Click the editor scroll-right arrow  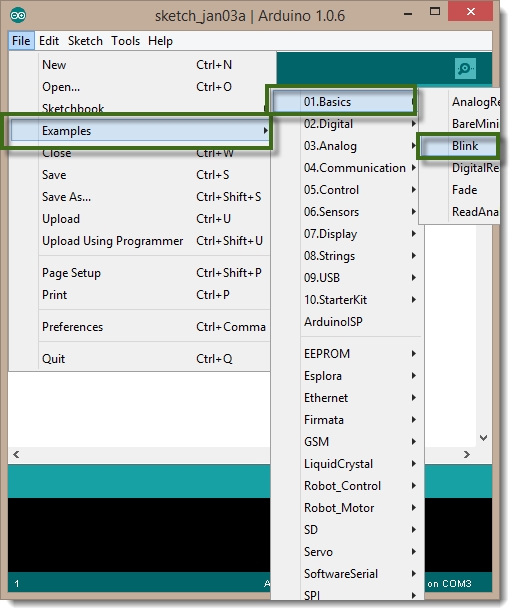pos(466,454)
